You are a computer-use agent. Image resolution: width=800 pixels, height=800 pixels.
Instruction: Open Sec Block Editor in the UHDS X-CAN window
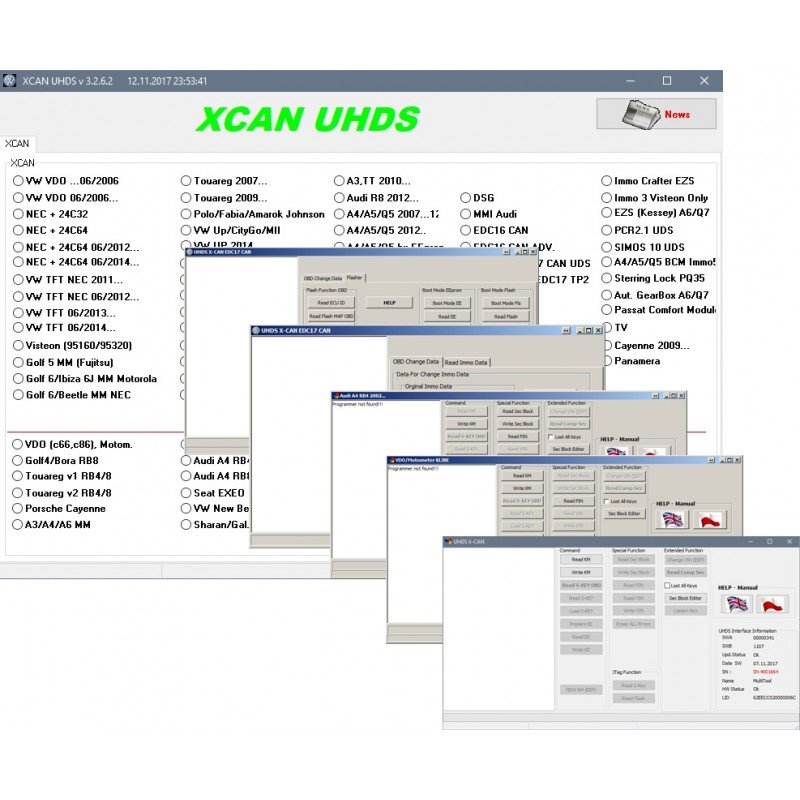pos(685,598)
